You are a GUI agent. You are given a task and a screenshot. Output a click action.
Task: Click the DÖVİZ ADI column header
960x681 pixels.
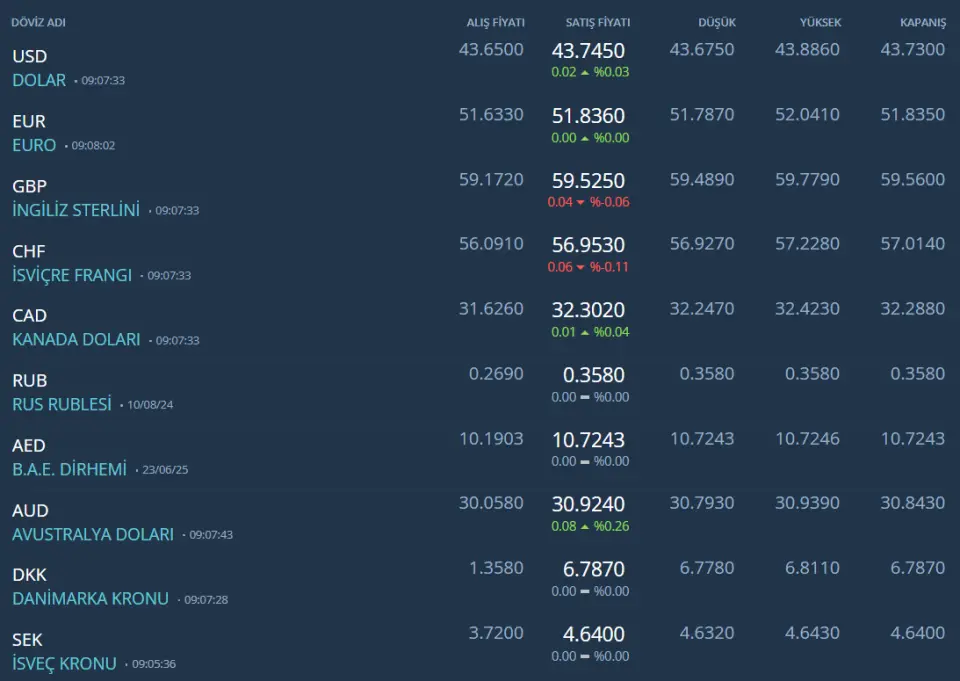pyautogui.click(x=38, y=23)
